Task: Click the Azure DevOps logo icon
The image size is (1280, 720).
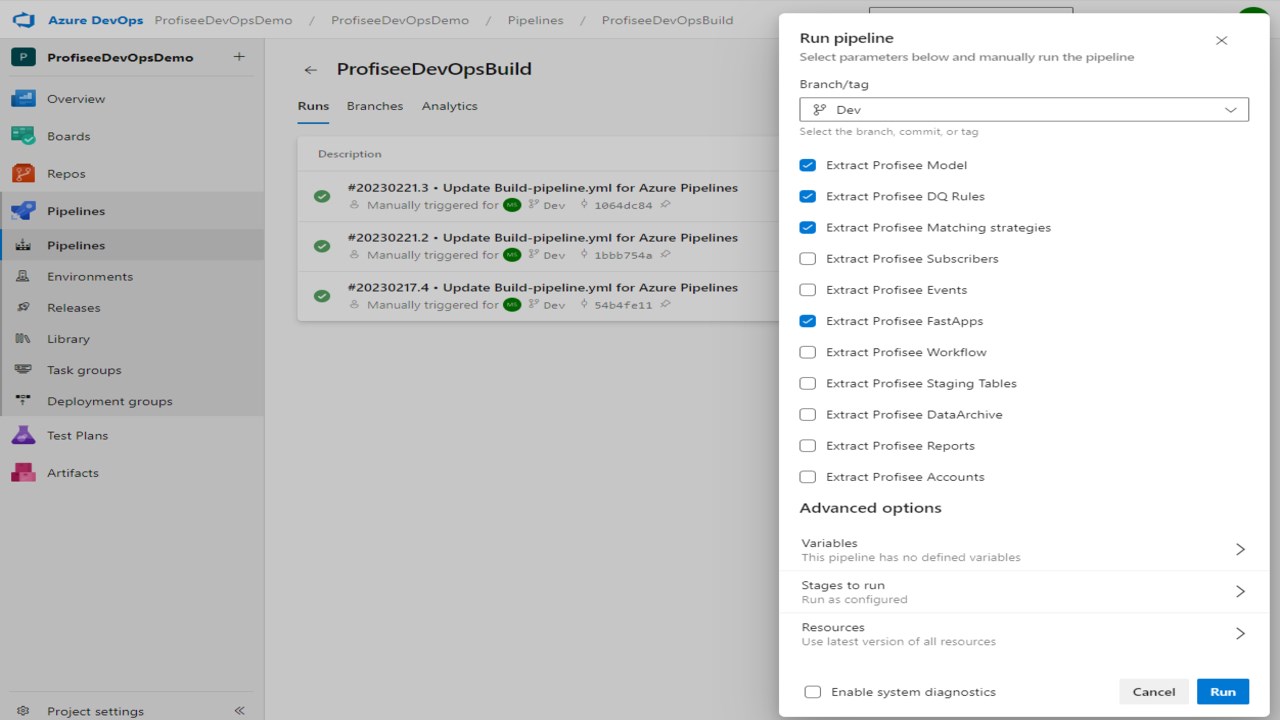Action: (x=23, y=20)
